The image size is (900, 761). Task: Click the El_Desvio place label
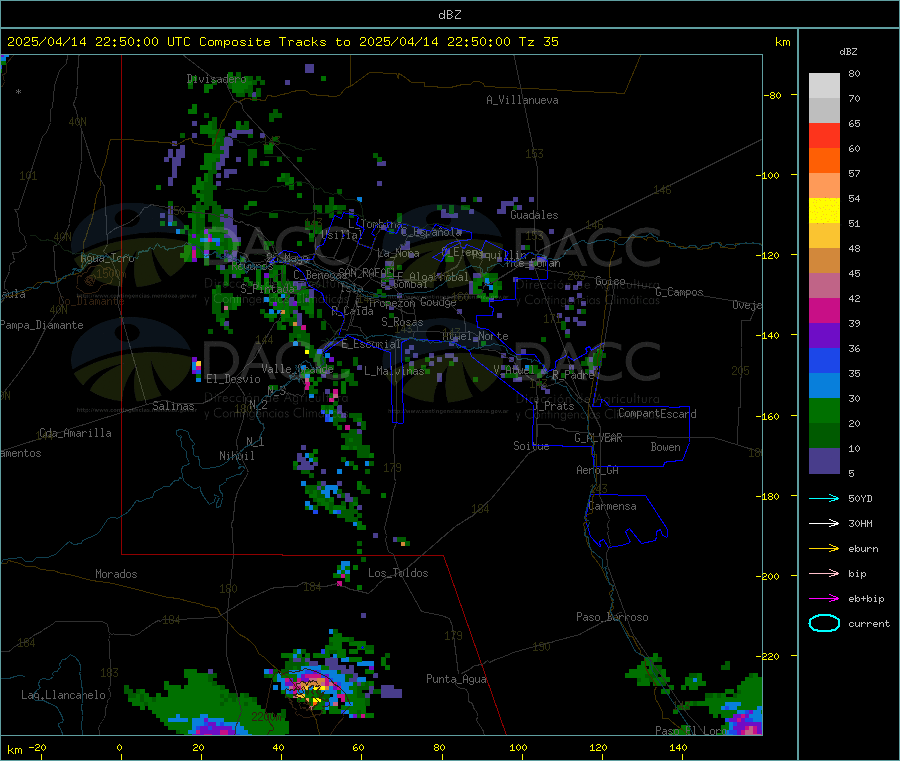coord(233,379)
